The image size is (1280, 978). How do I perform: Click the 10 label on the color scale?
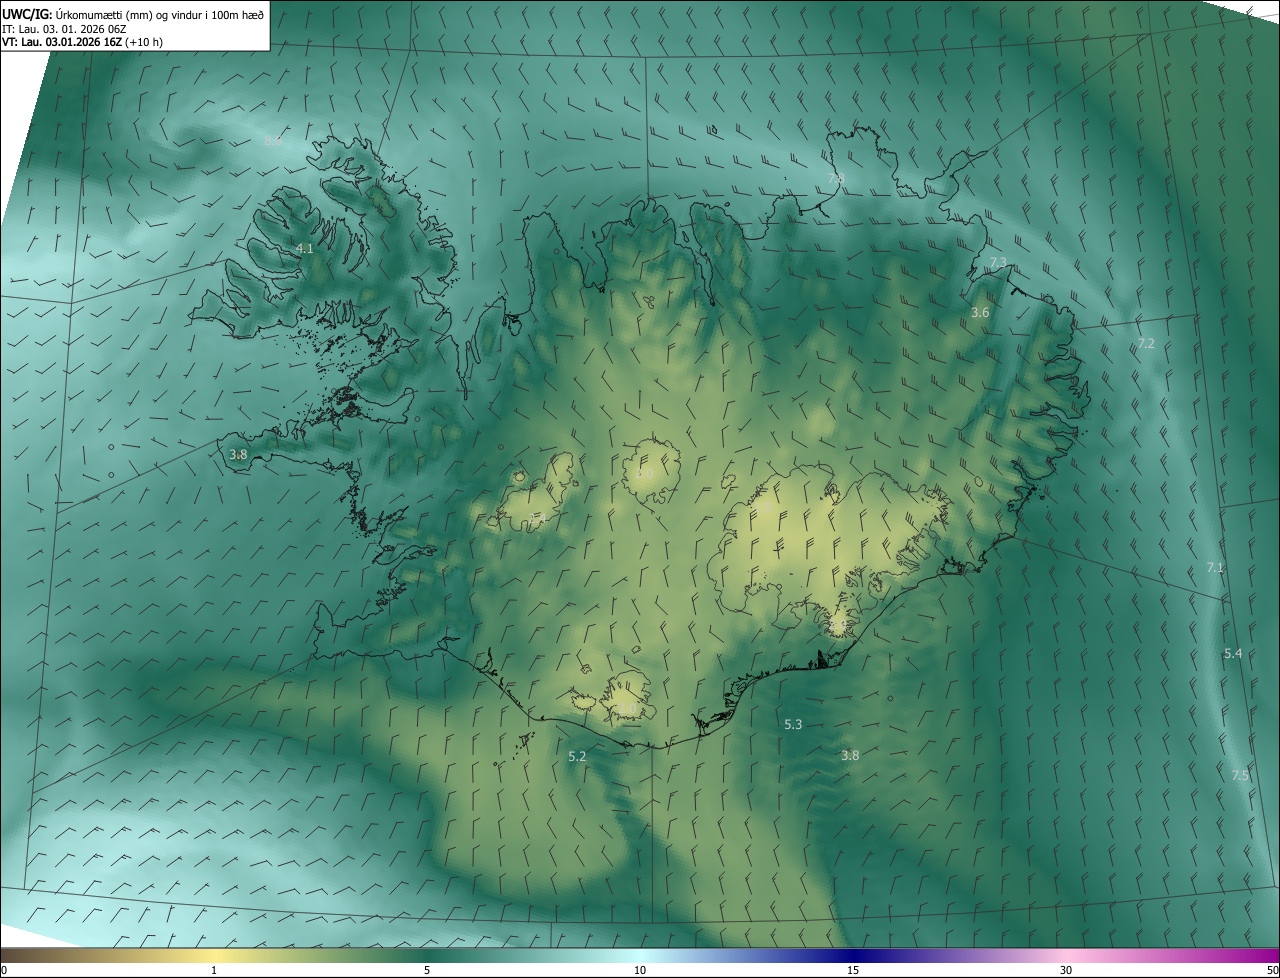[x=640, y=970]
